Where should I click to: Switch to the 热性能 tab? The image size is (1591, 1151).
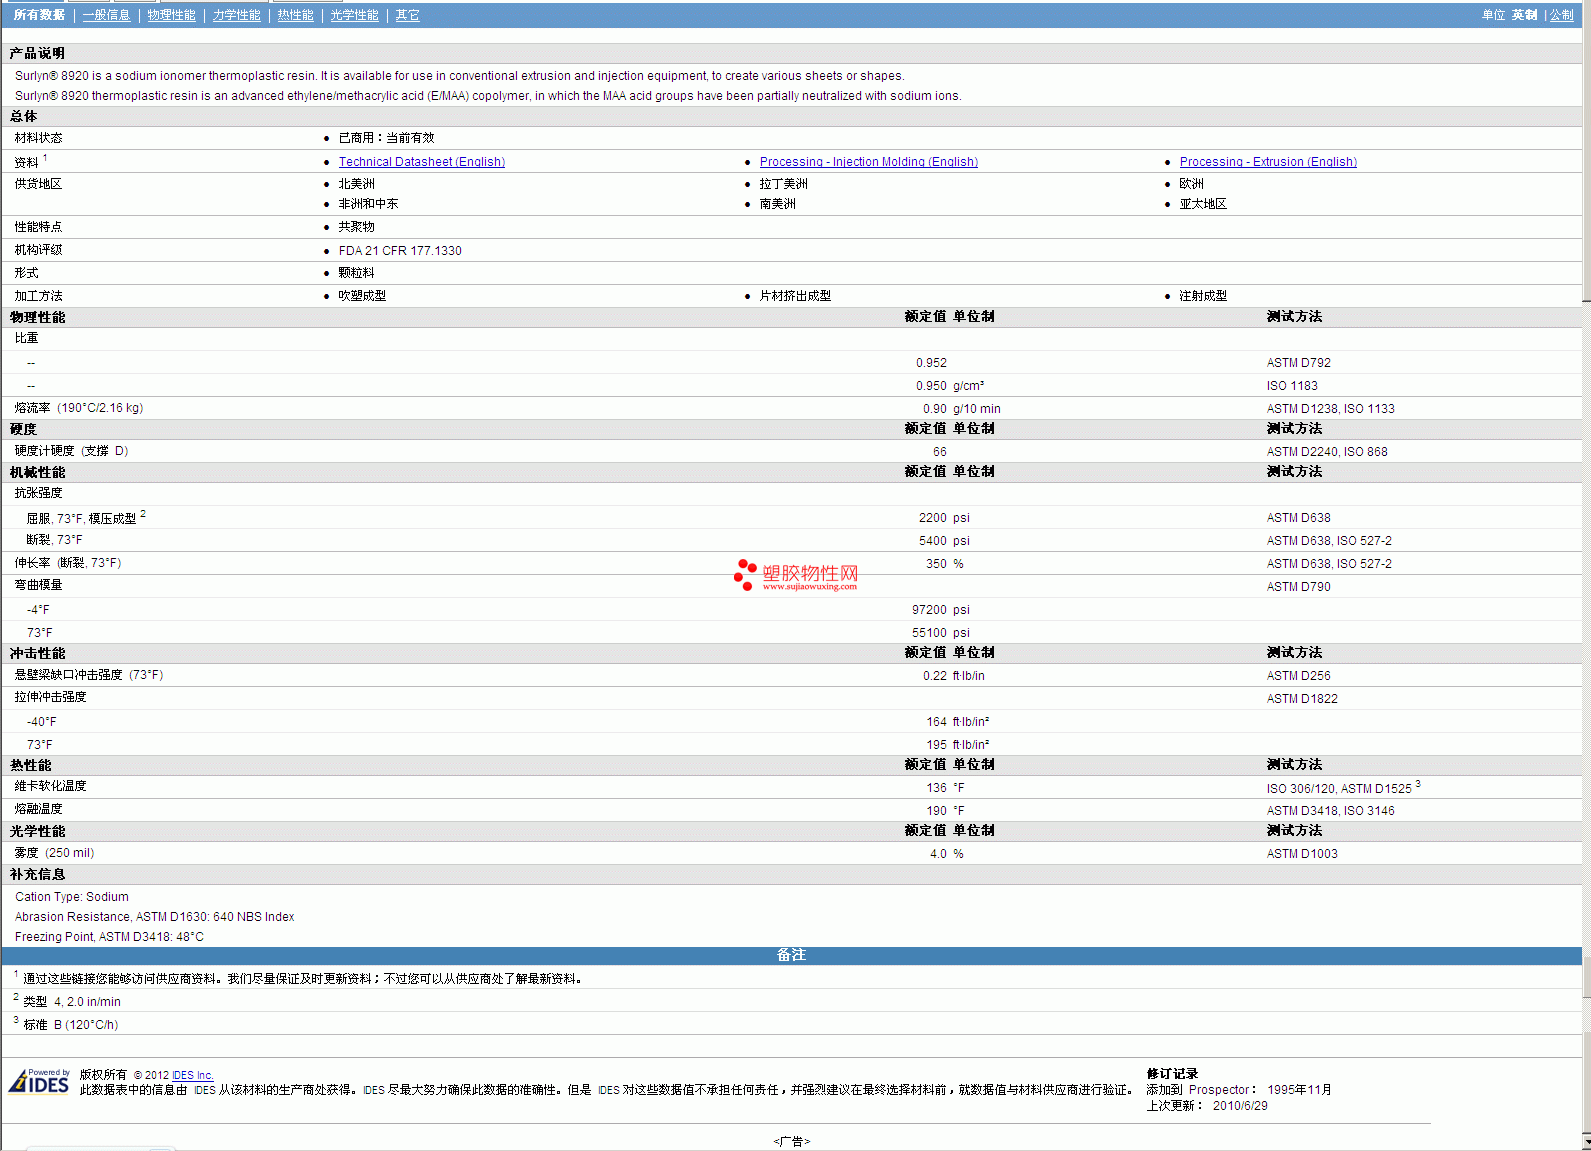[x=295, y=15]
